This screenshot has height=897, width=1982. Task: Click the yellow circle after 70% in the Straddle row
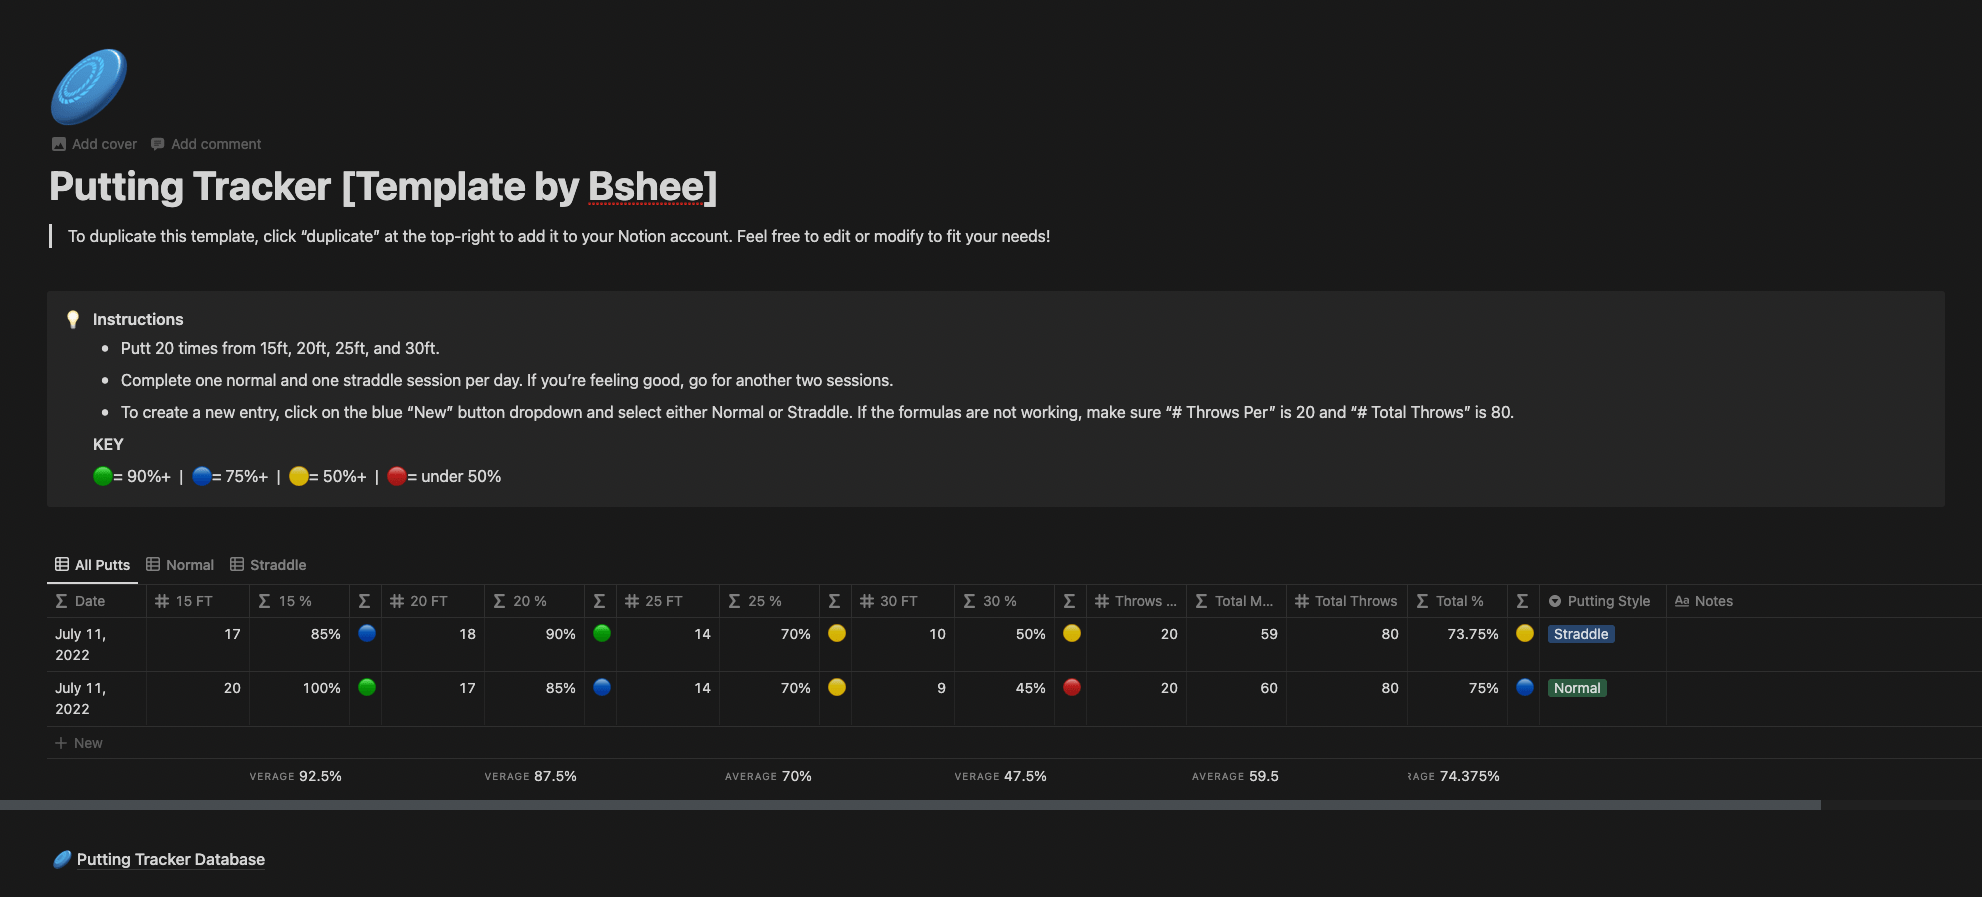[x=837, y=633]
